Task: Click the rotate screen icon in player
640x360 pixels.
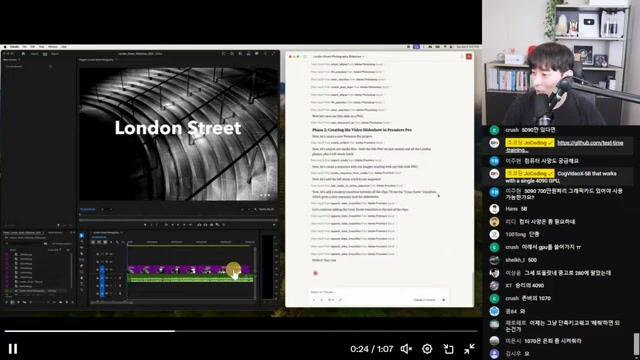Action: (448, 349)
